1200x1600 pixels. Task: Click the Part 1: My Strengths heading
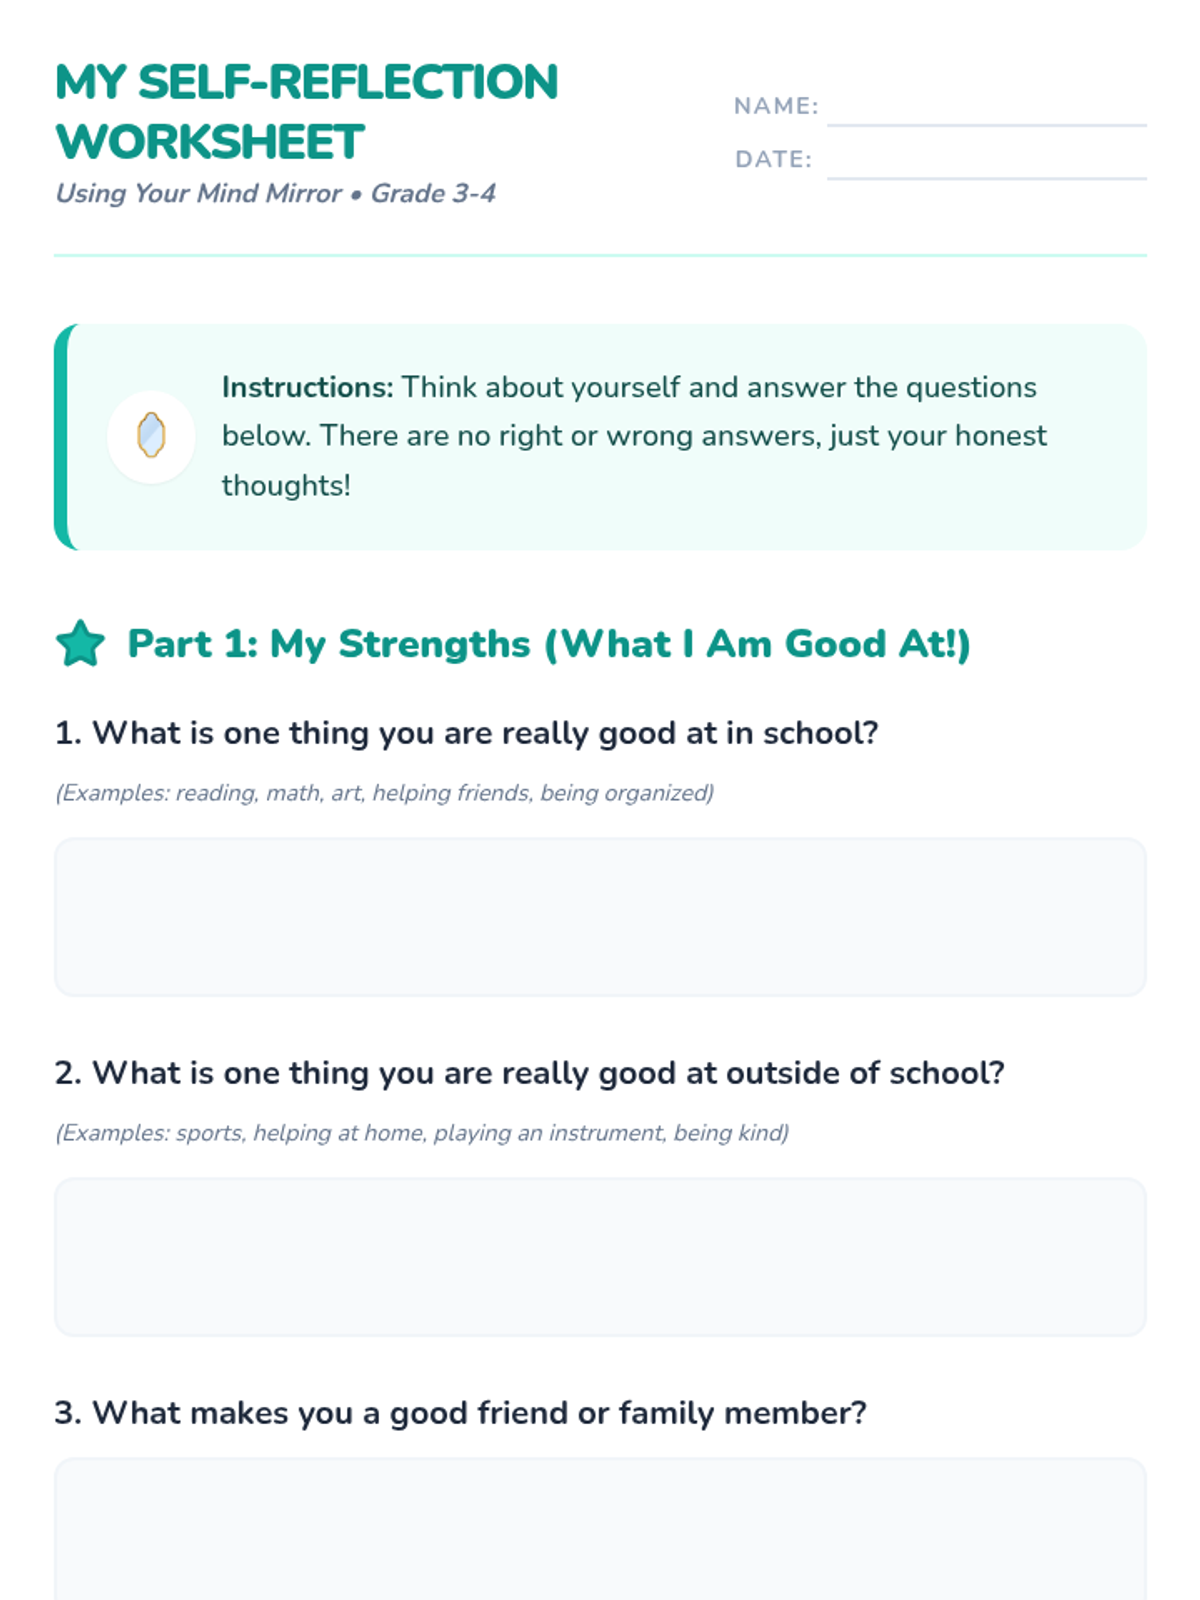549,644
